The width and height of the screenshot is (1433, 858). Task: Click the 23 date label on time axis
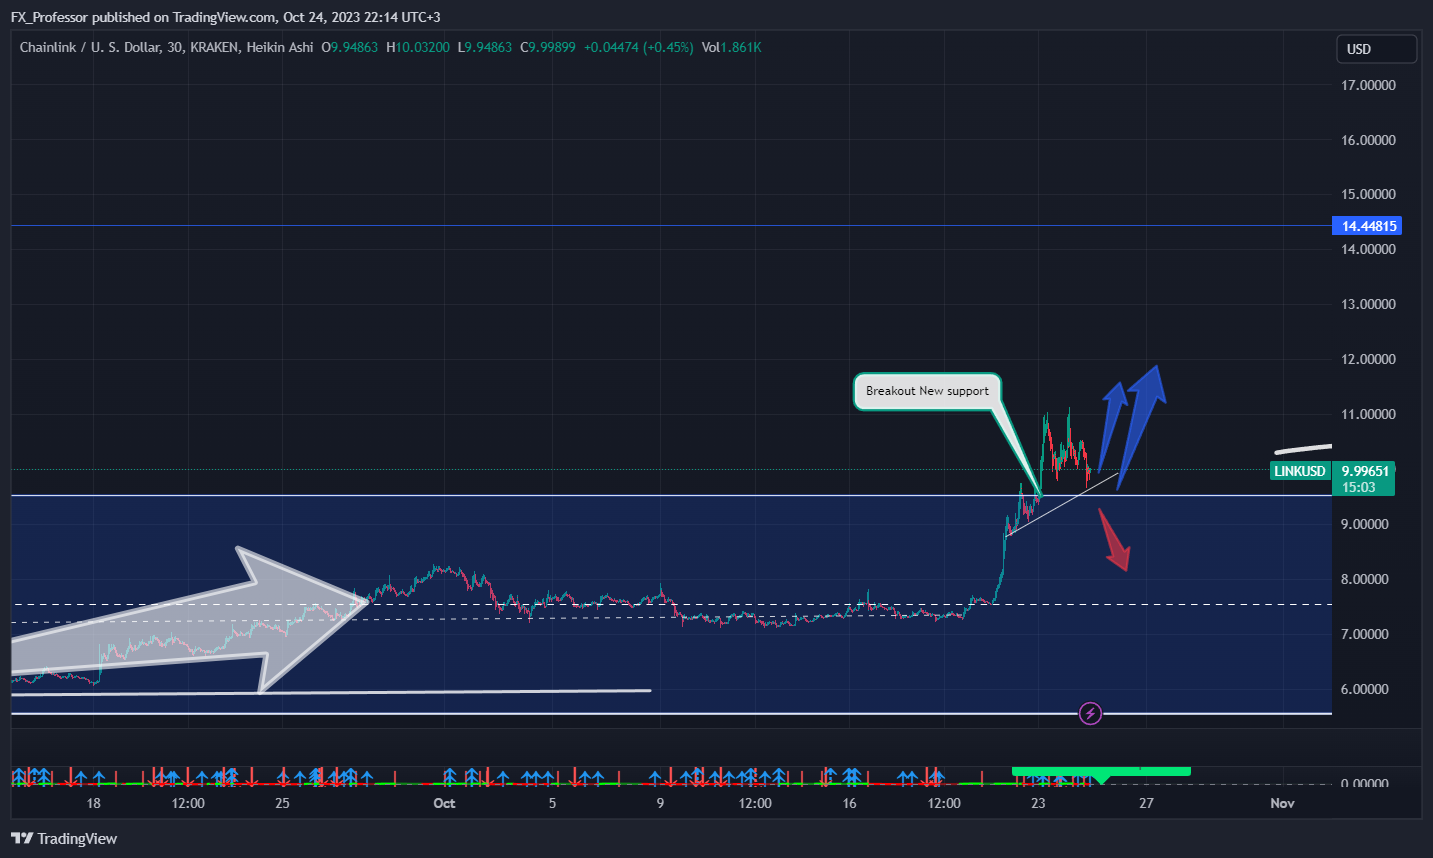tap(1039, 803)
